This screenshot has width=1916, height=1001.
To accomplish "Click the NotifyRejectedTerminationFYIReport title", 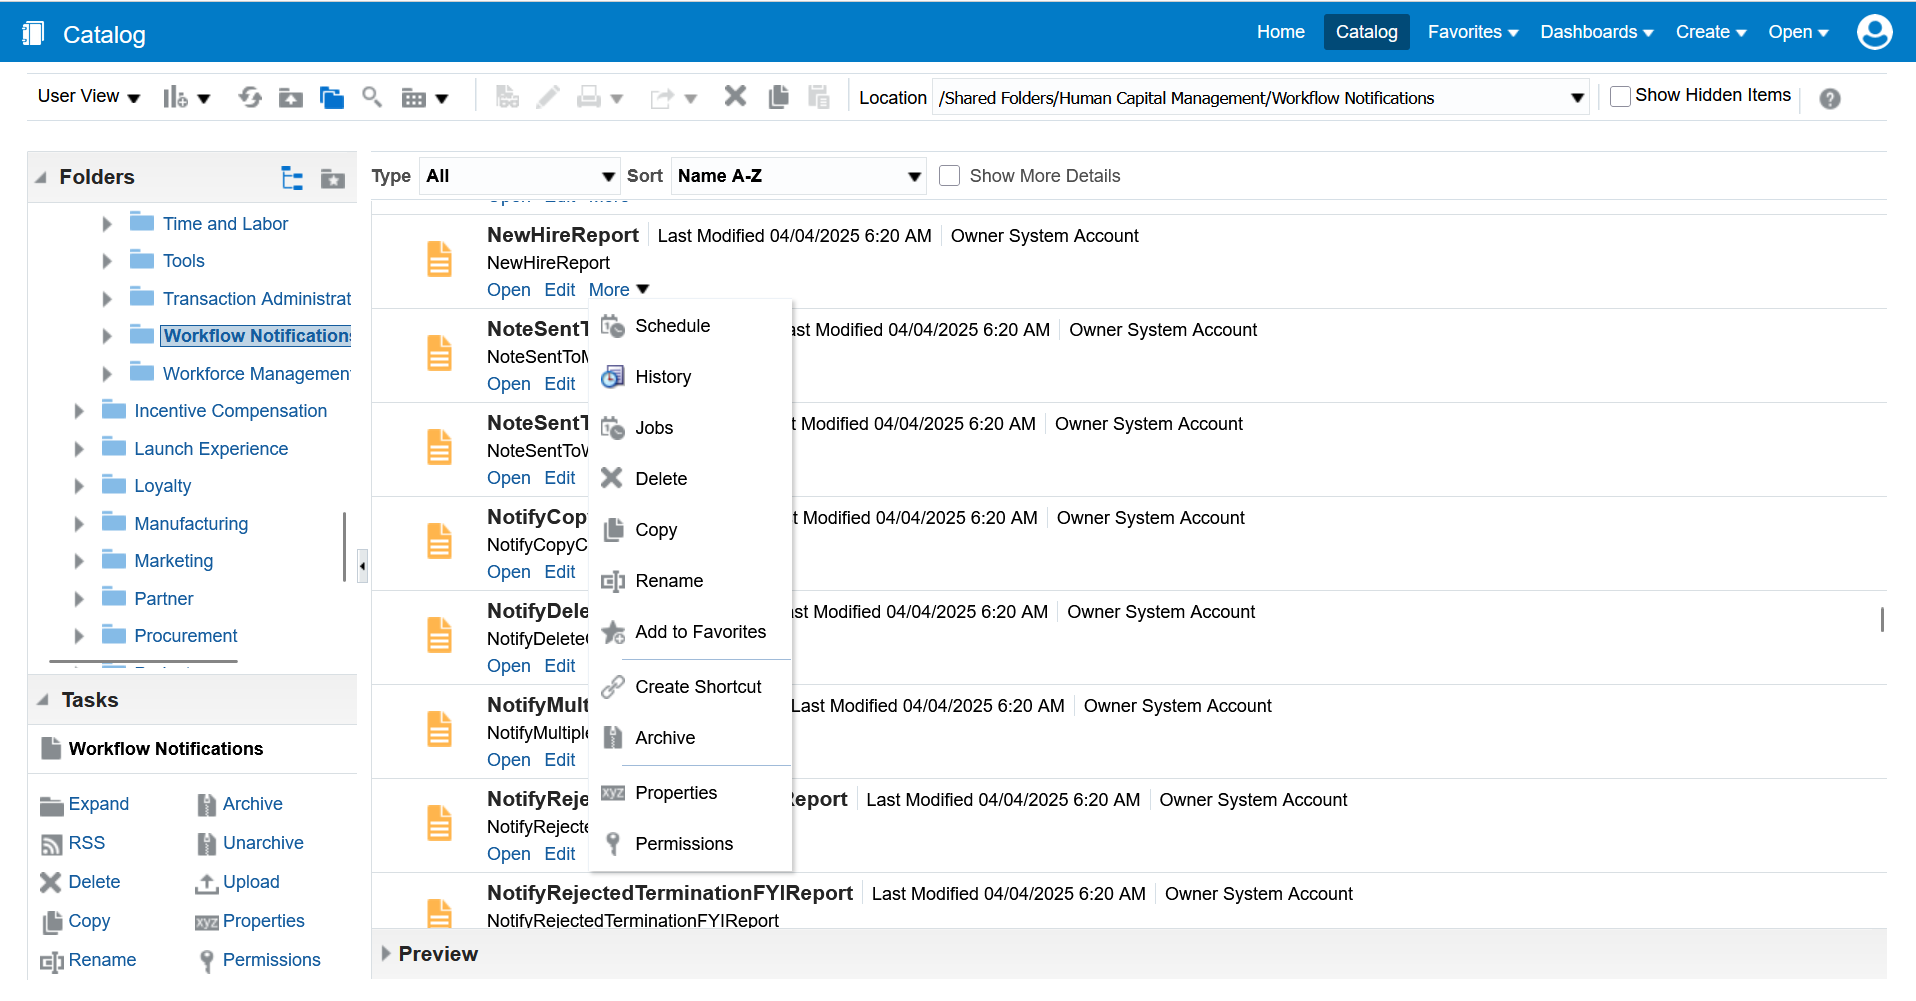I will coord(669,893).
